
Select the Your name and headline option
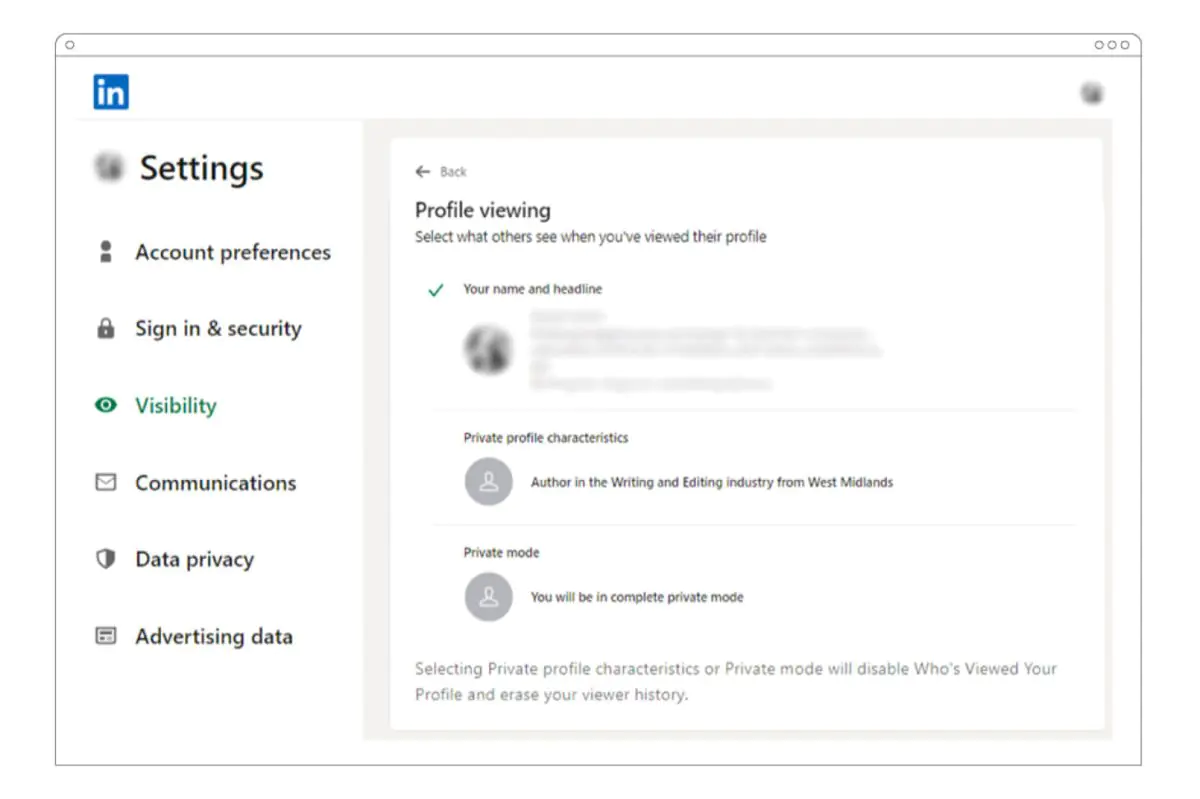coord(532,289)
